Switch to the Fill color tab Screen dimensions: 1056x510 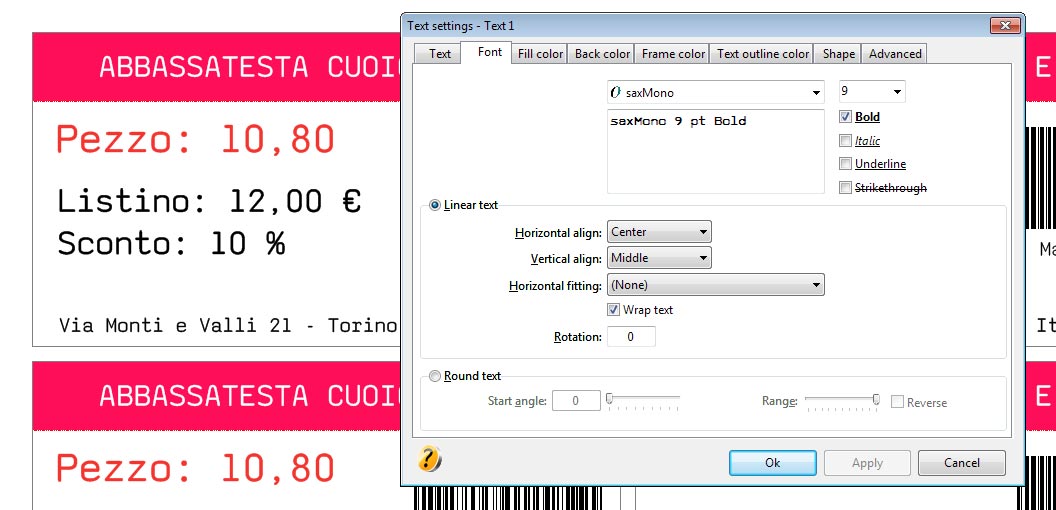540,54
